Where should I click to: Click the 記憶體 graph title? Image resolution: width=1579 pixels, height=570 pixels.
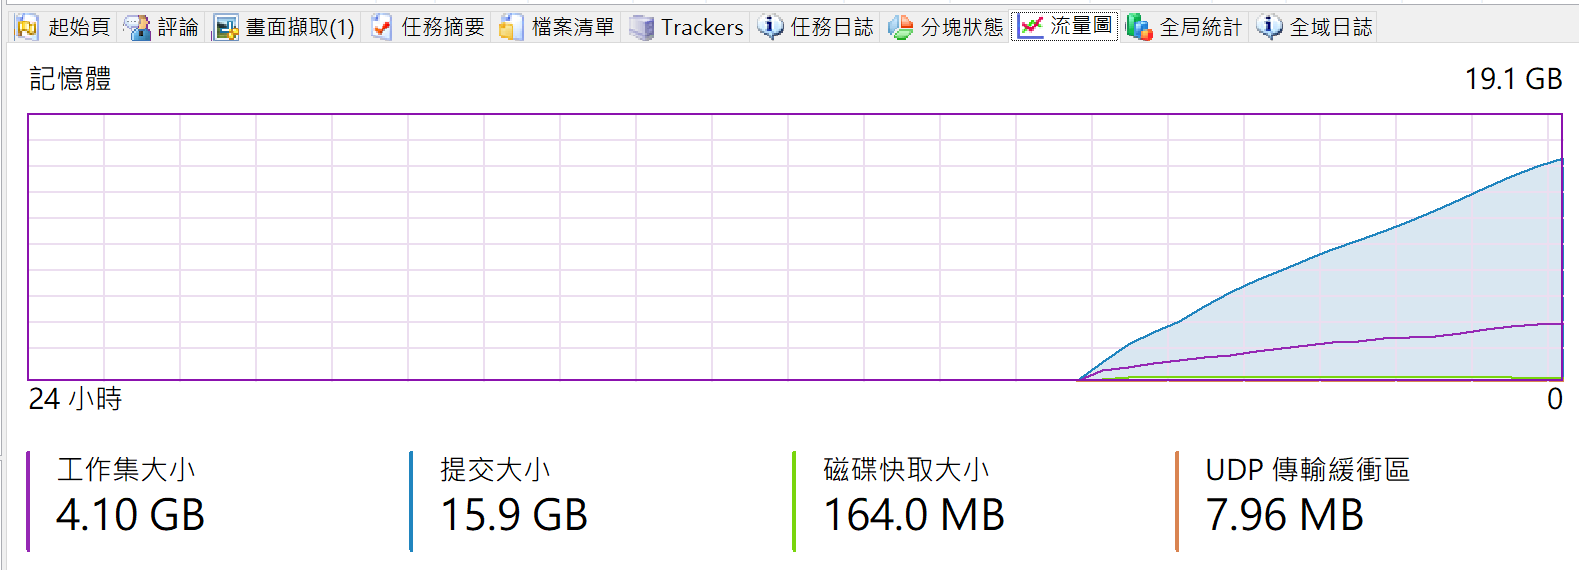point(70,79)
